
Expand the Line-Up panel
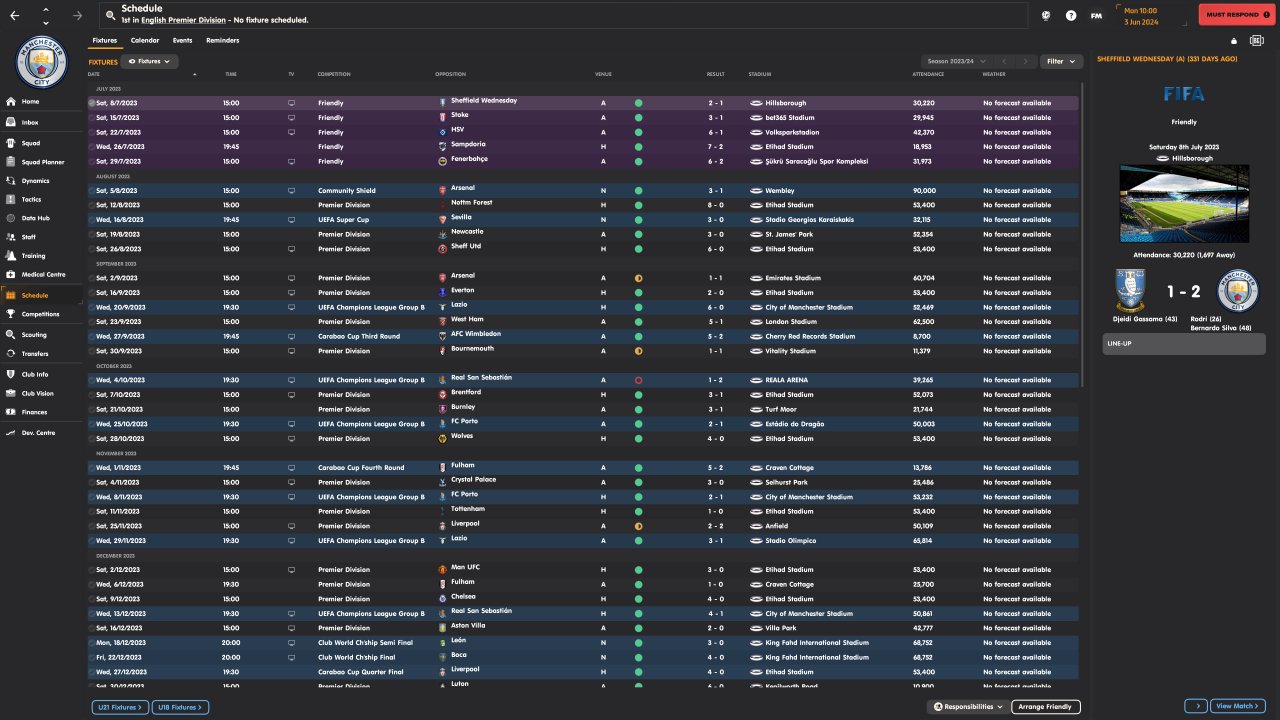[x=1183, y=344]
